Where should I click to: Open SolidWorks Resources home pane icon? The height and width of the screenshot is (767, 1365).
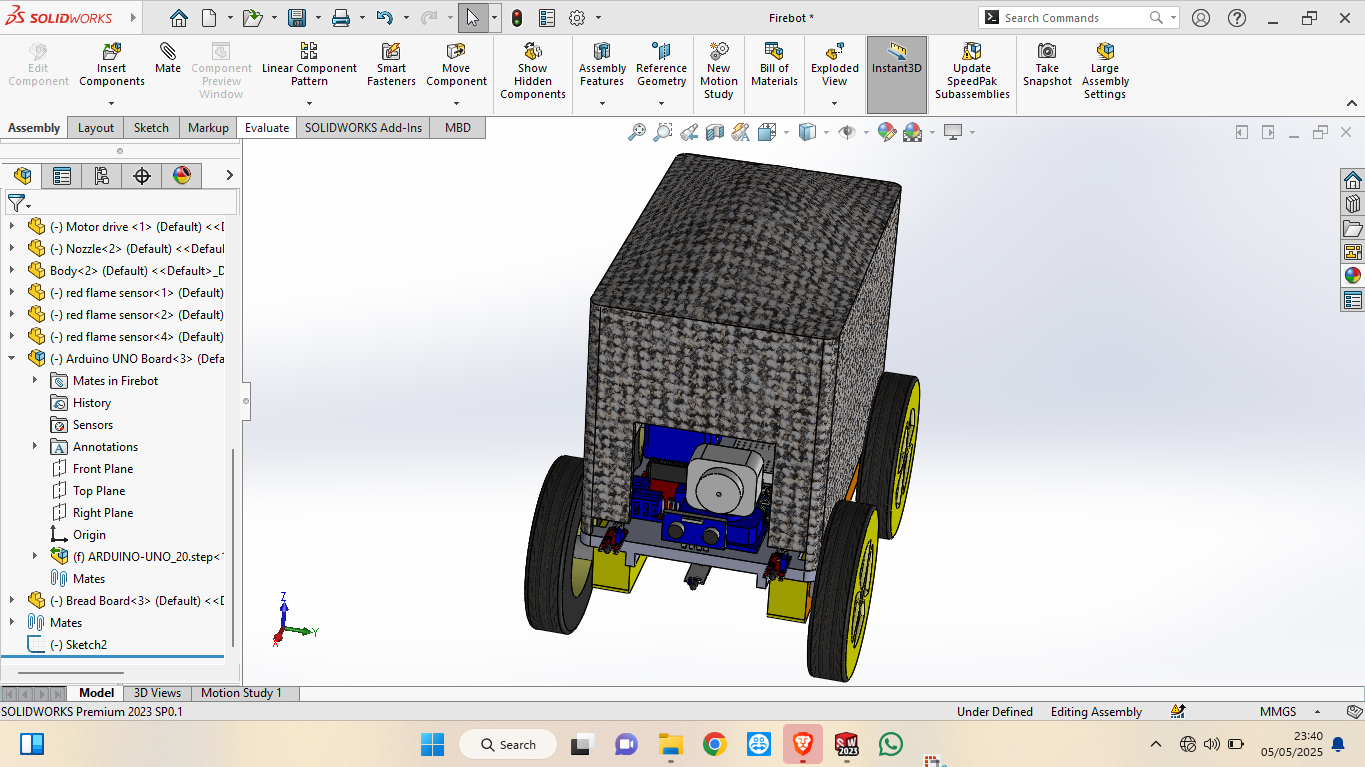tap(1353, 180)
